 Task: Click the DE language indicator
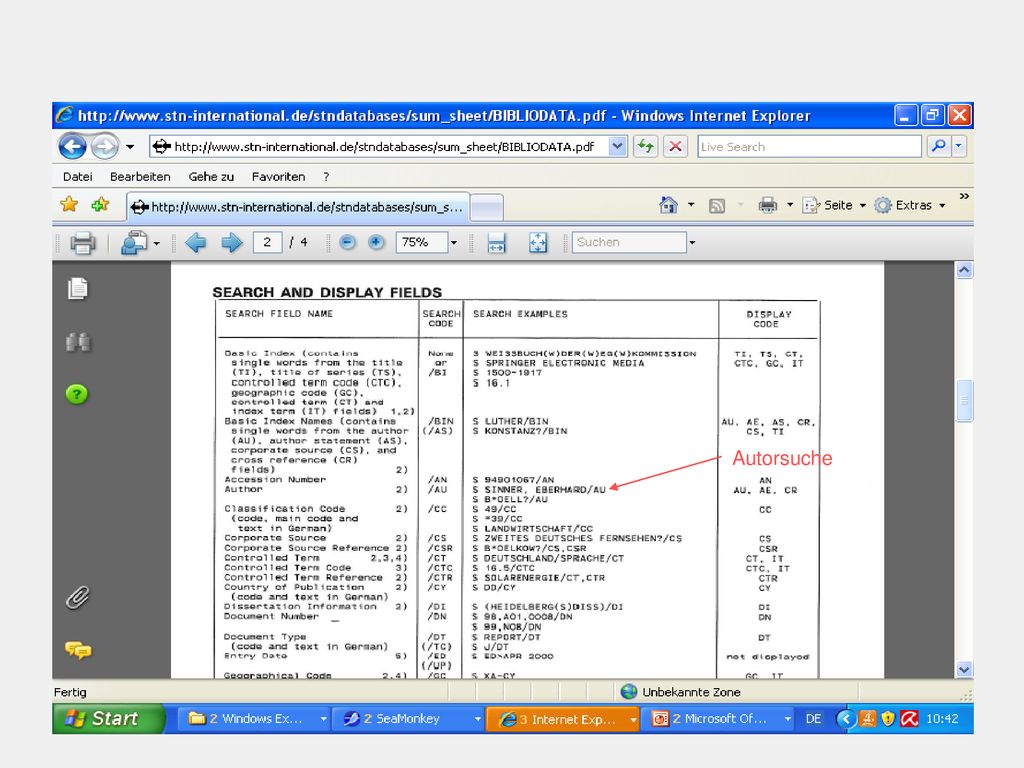point(813,719)
